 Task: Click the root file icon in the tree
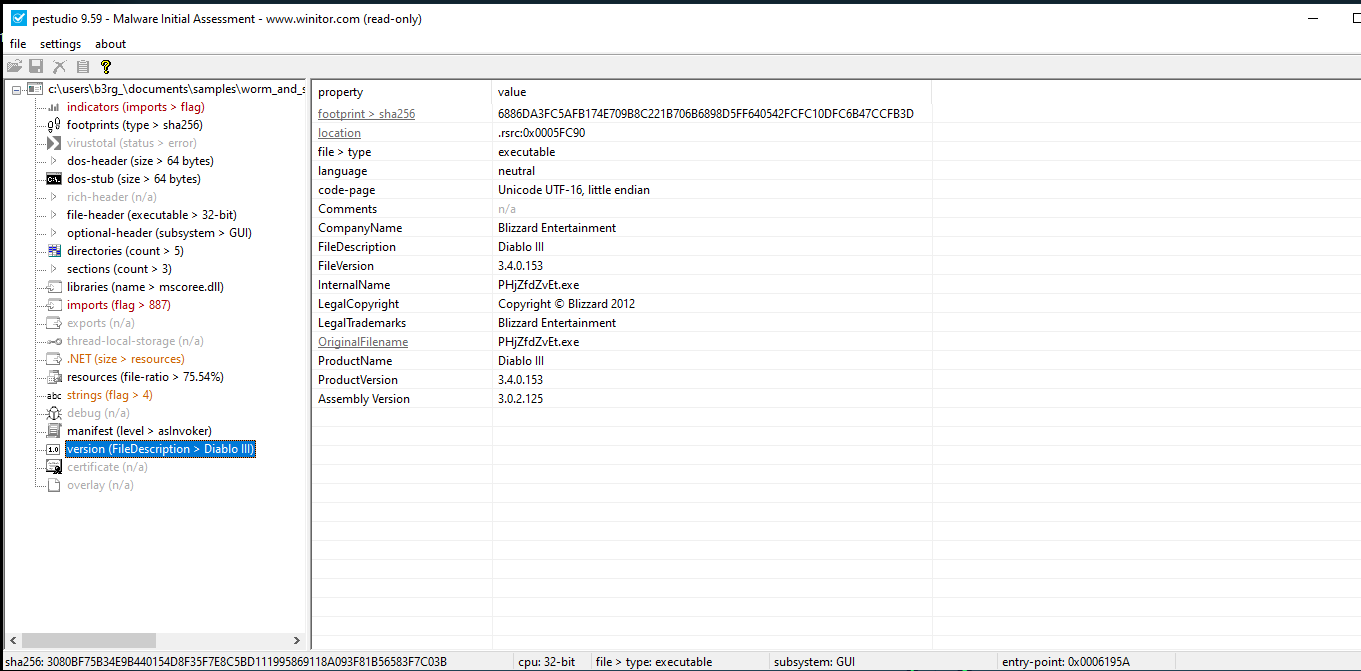coord(35,89)
